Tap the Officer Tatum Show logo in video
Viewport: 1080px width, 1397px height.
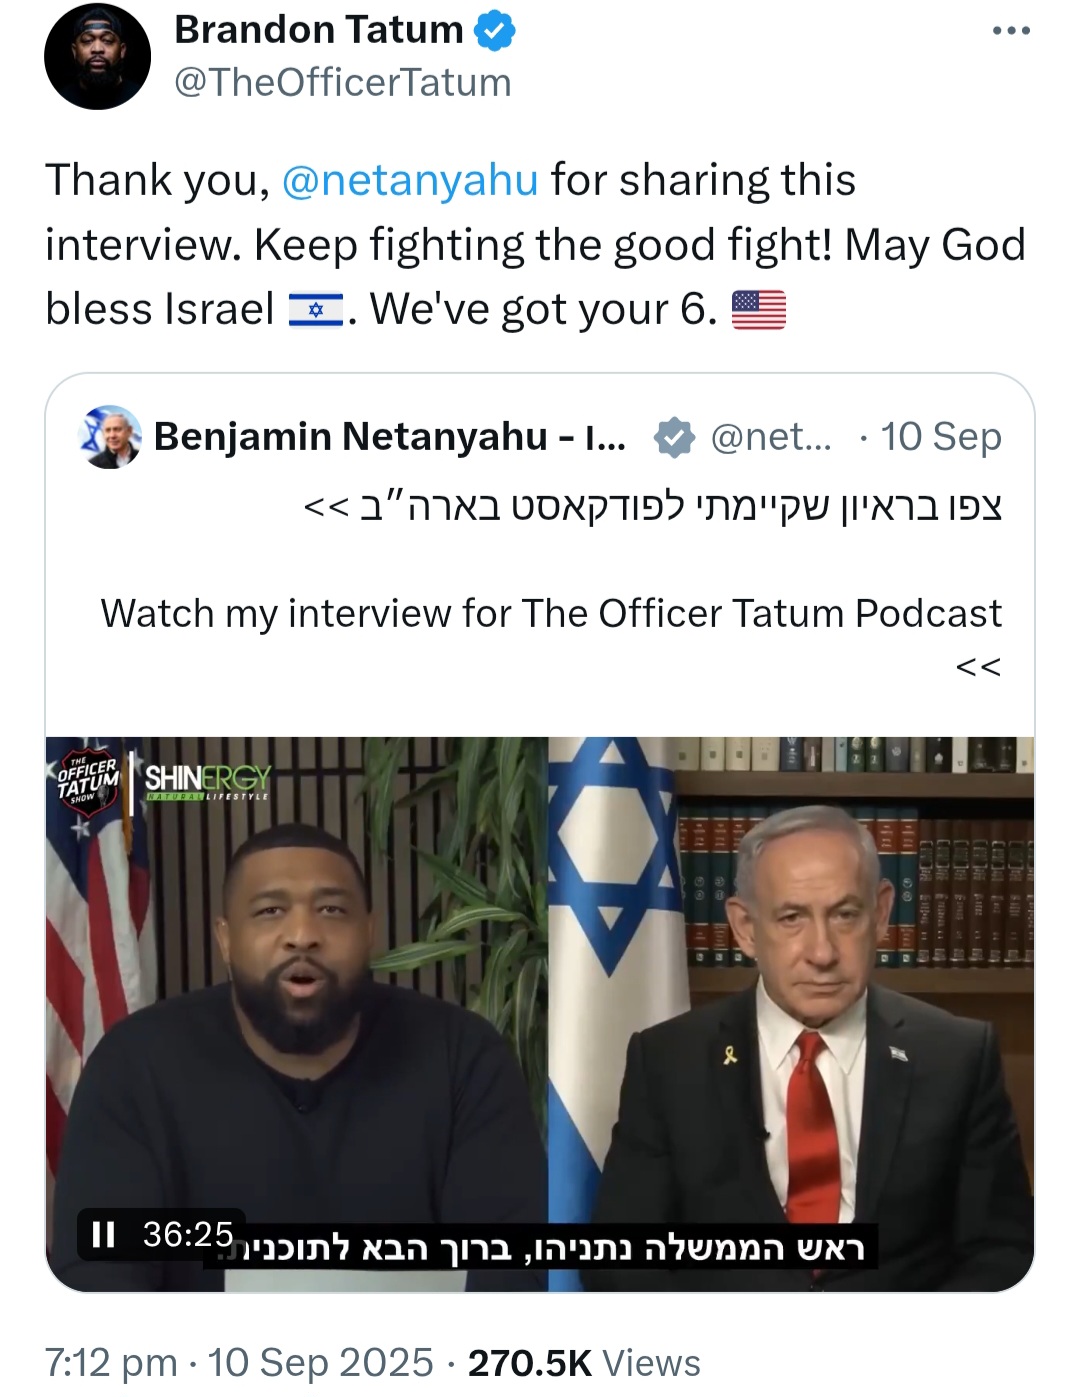click(x=87, y=782)
